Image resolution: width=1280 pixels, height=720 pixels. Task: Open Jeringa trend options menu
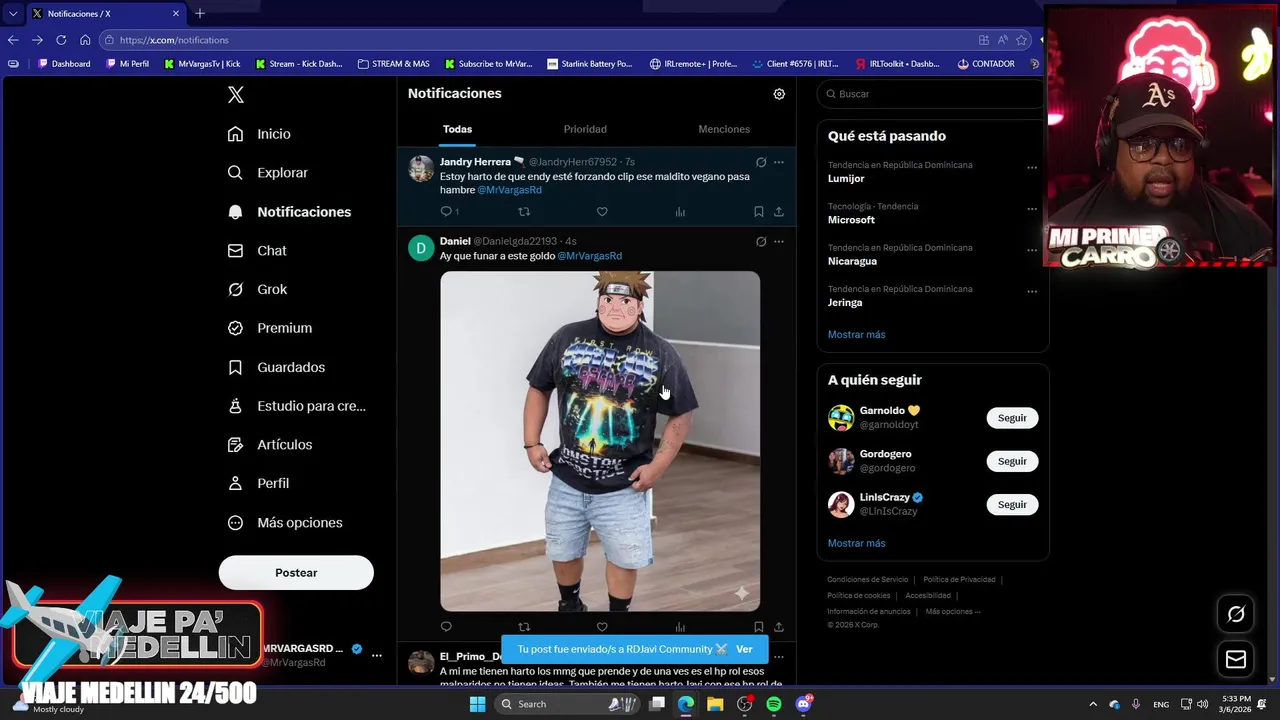1032,292
